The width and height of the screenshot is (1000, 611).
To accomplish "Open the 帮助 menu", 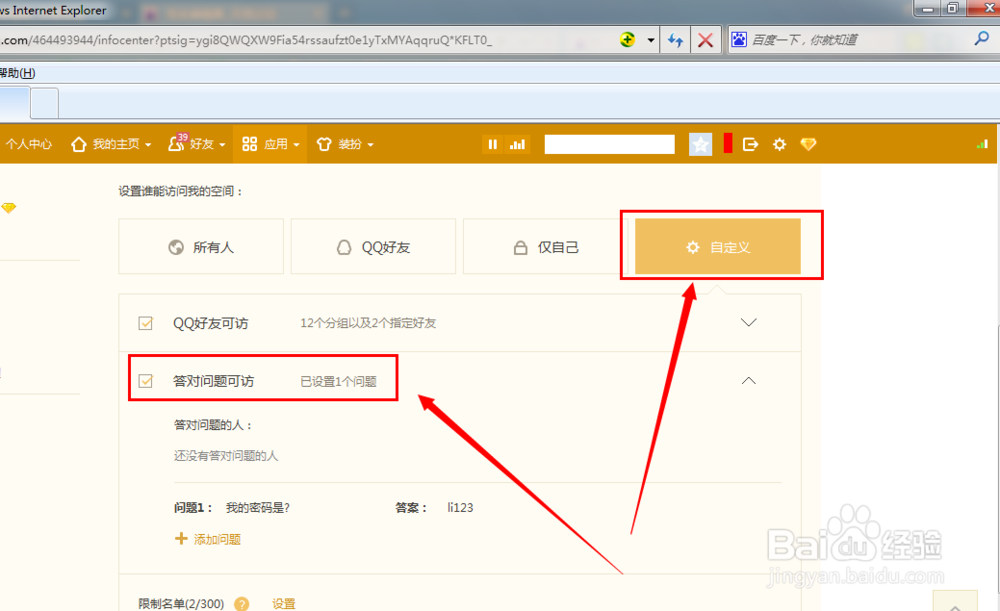I will point(18,72).
